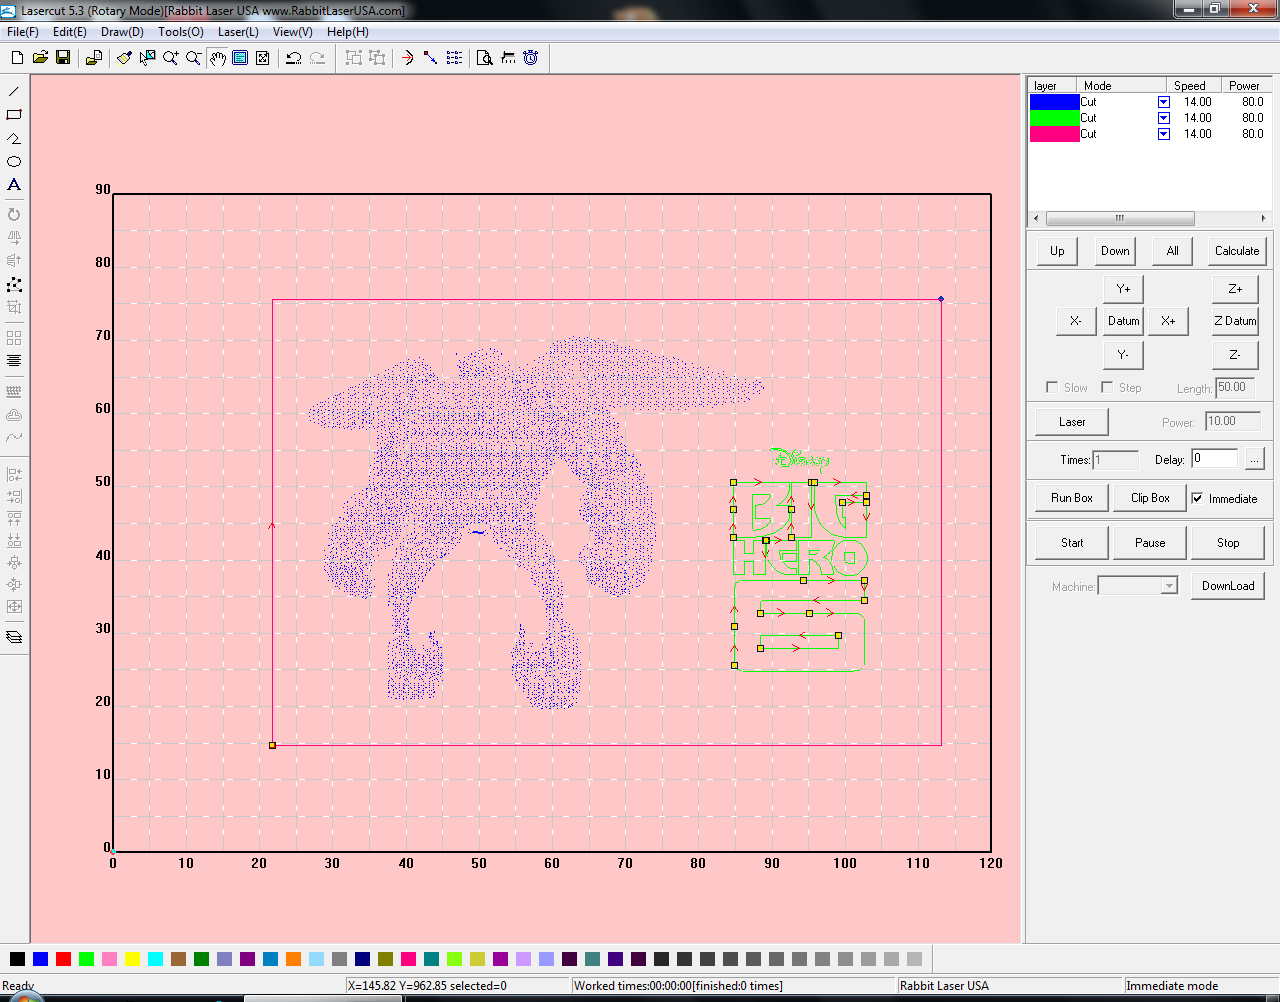Select the black color in bottom palette
This screenshot has height=1002, width=1280.
(17, 959)
